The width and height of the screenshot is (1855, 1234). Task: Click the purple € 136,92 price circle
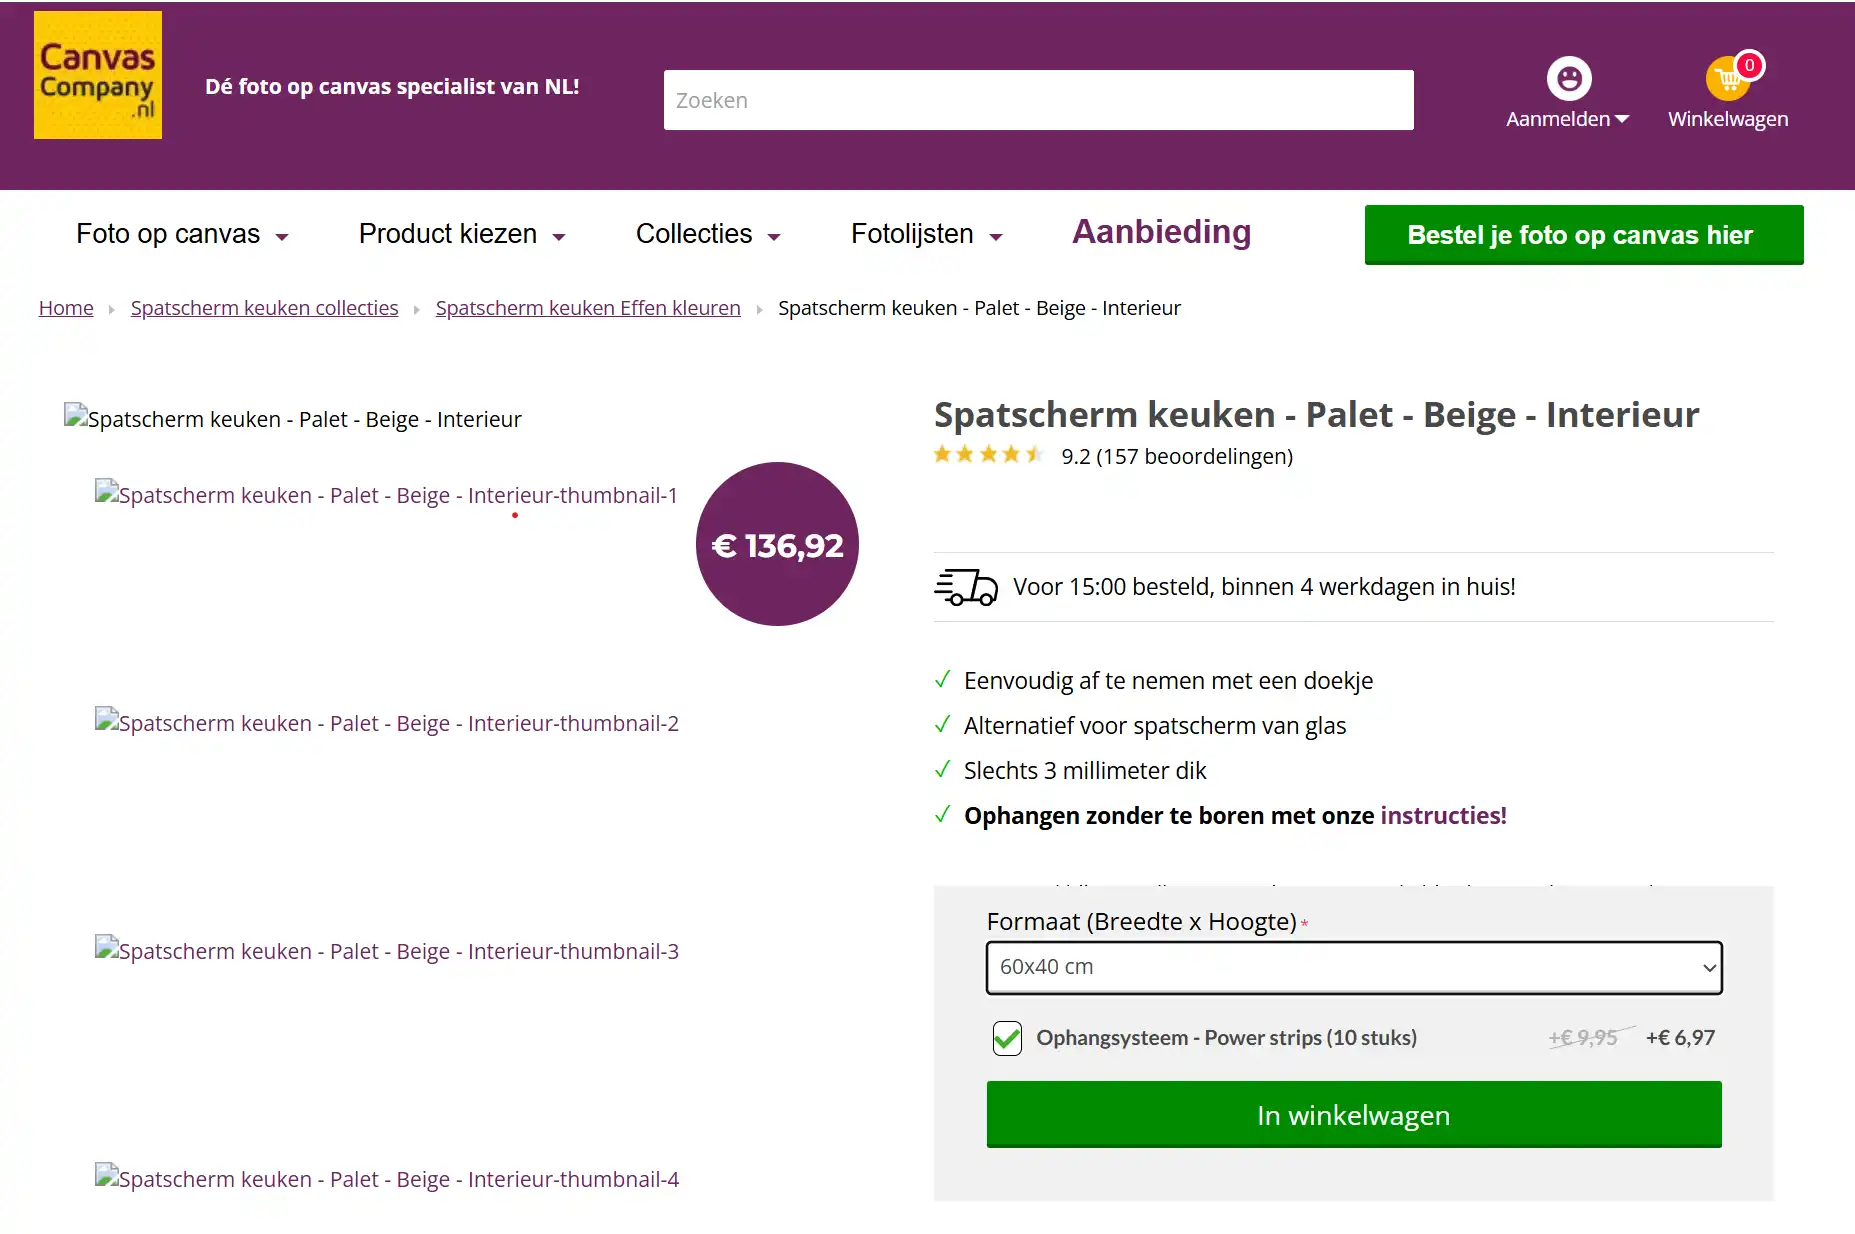[777, 544]
